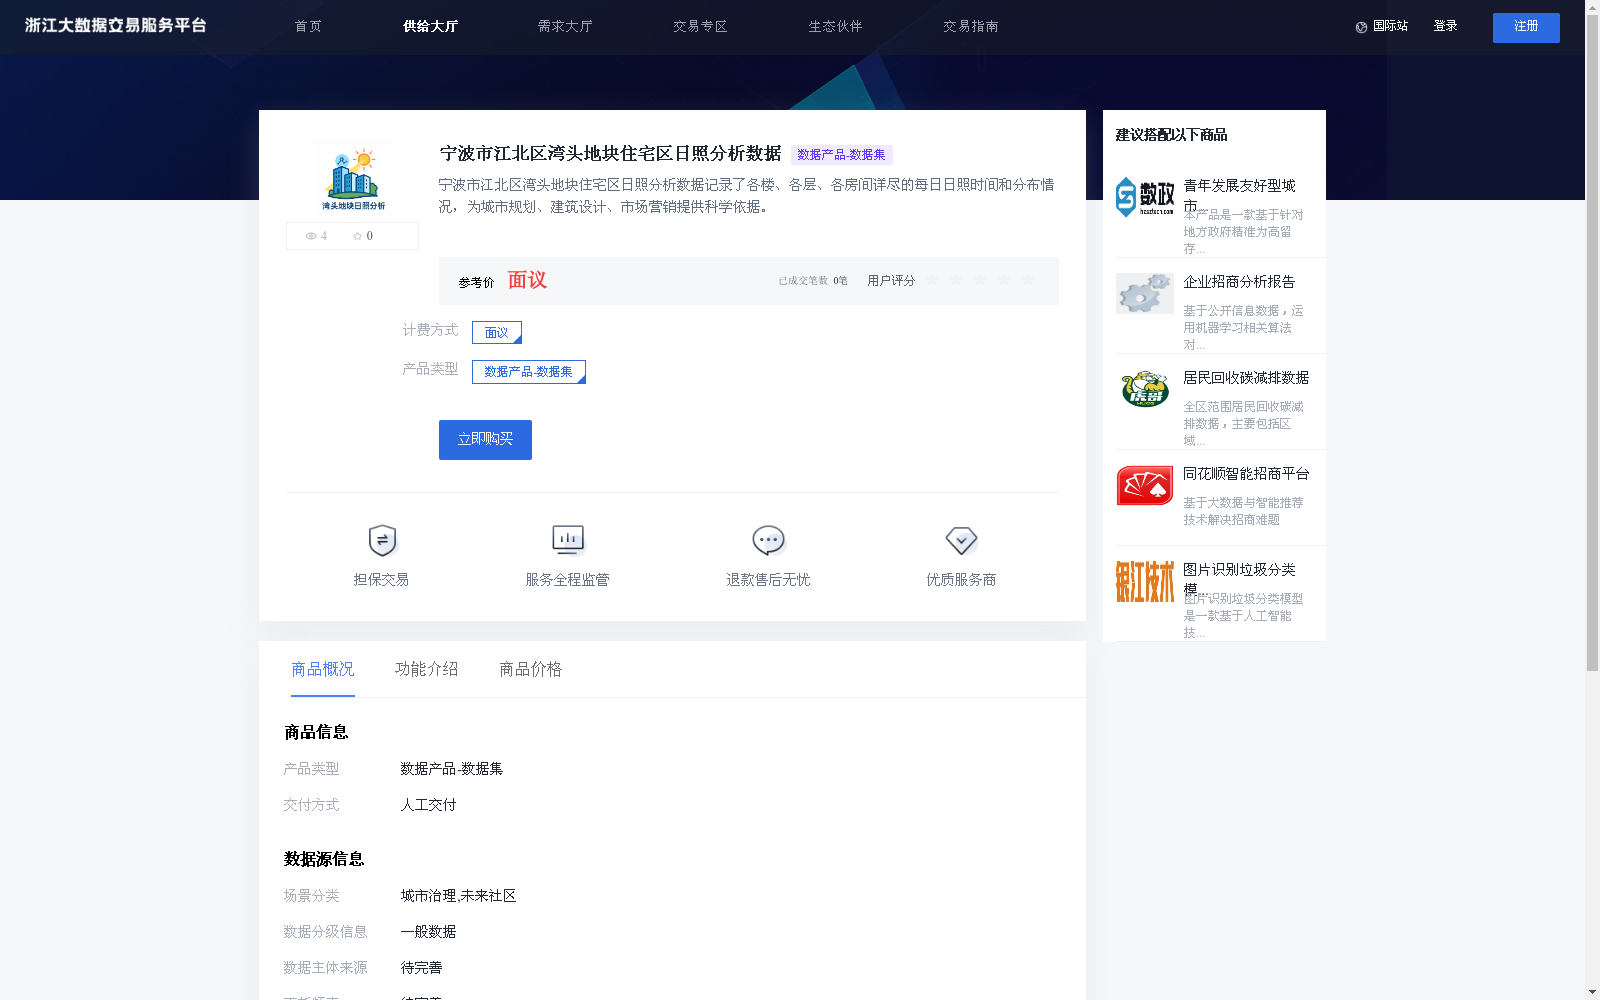Click the eye view-count icon
Viewport: 1600px width, 1000px height.
311,236
